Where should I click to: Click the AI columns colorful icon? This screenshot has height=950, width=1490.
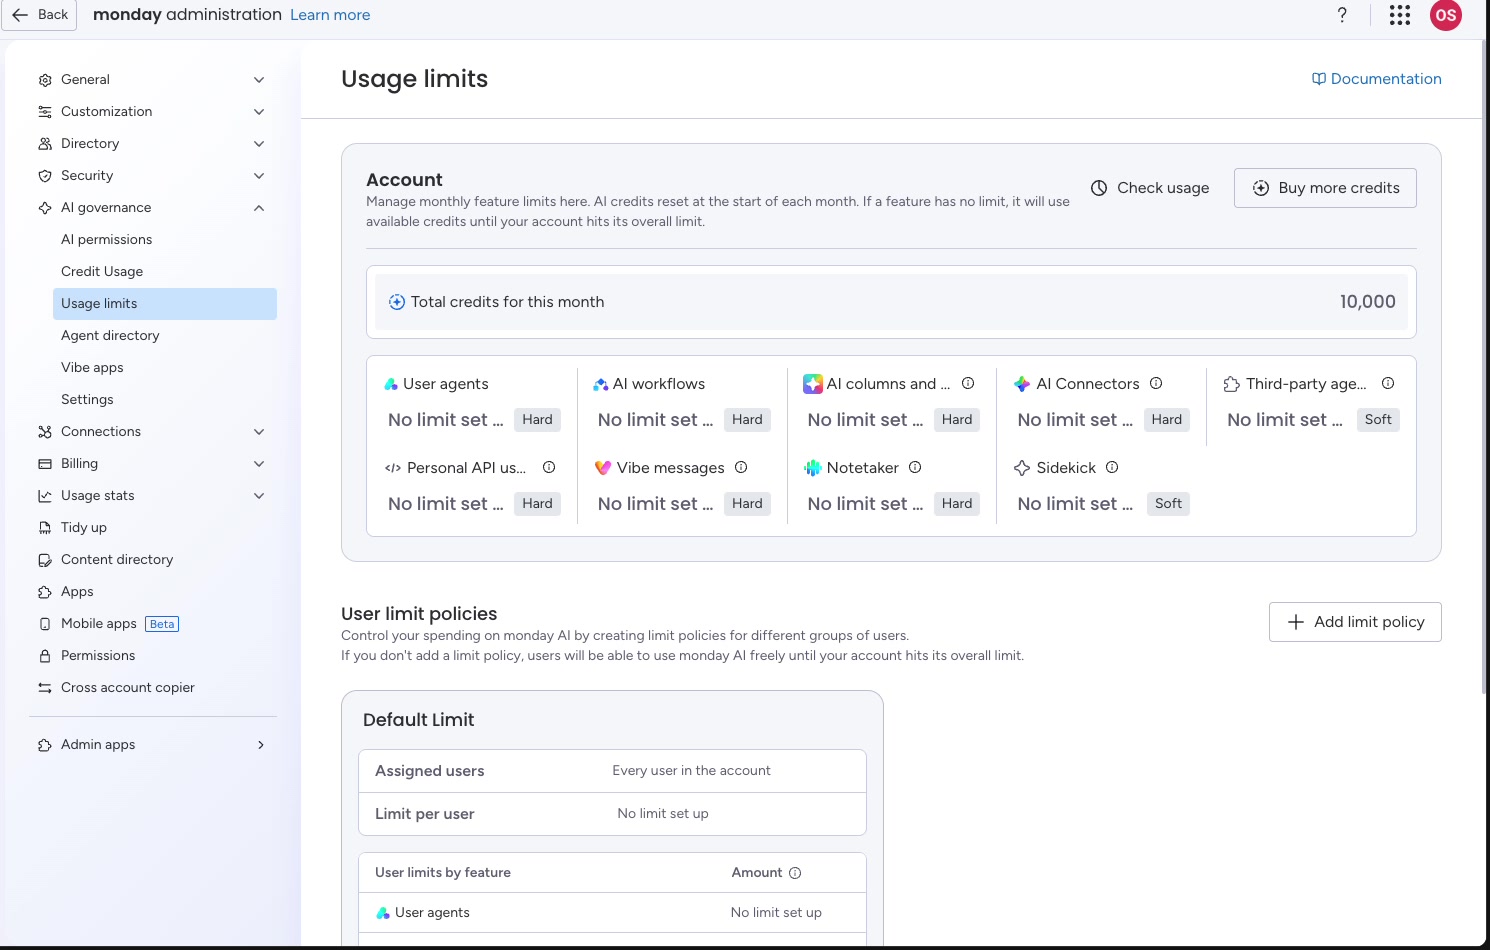click(x=813, y=384)
